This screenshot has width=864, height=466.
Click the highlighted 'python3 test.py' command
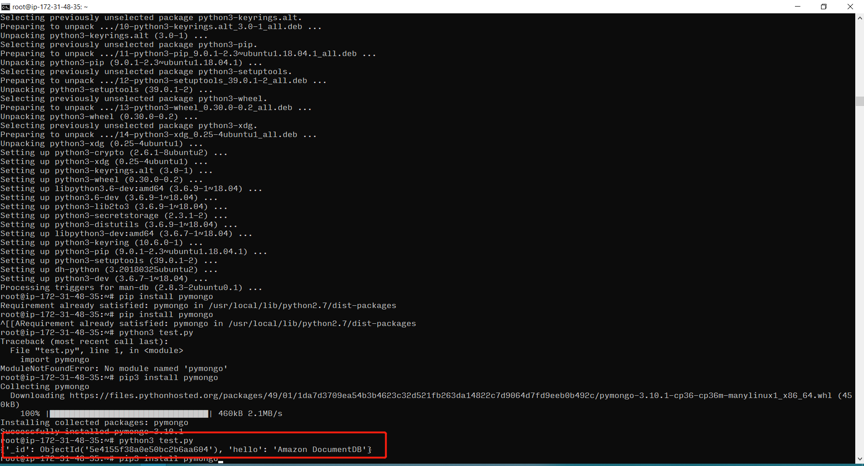coord(156,440)
